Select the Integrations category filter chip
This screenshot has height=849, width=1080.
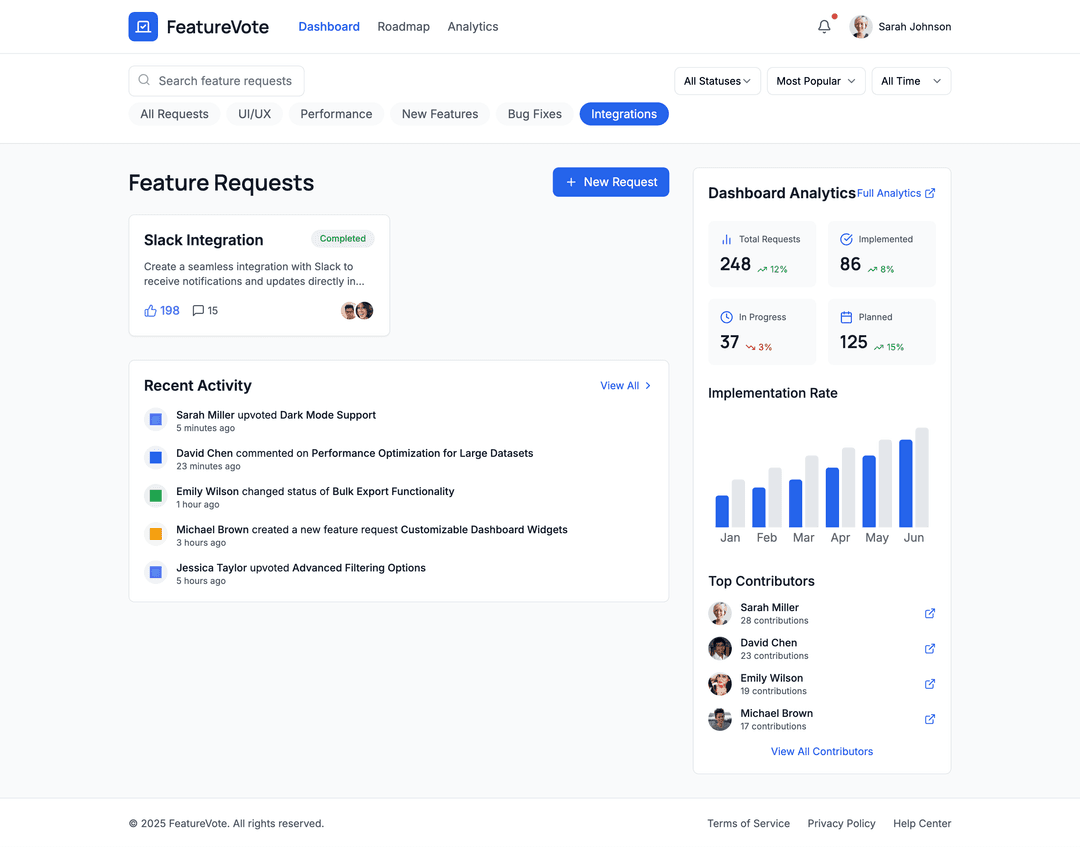623,114
